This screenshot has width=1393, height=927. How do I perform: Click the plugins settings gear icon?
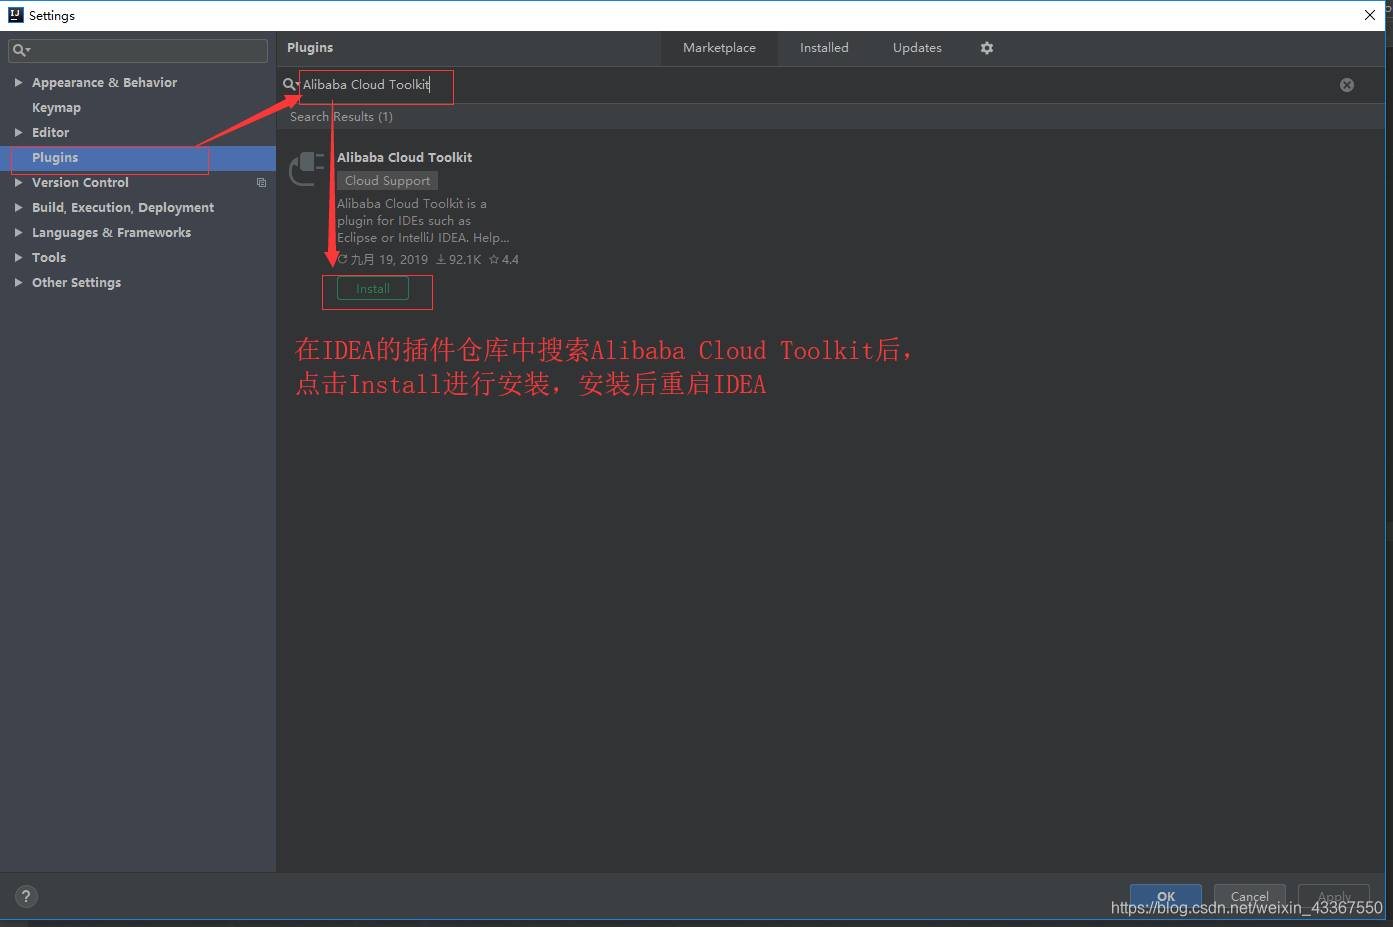(987, 48)
